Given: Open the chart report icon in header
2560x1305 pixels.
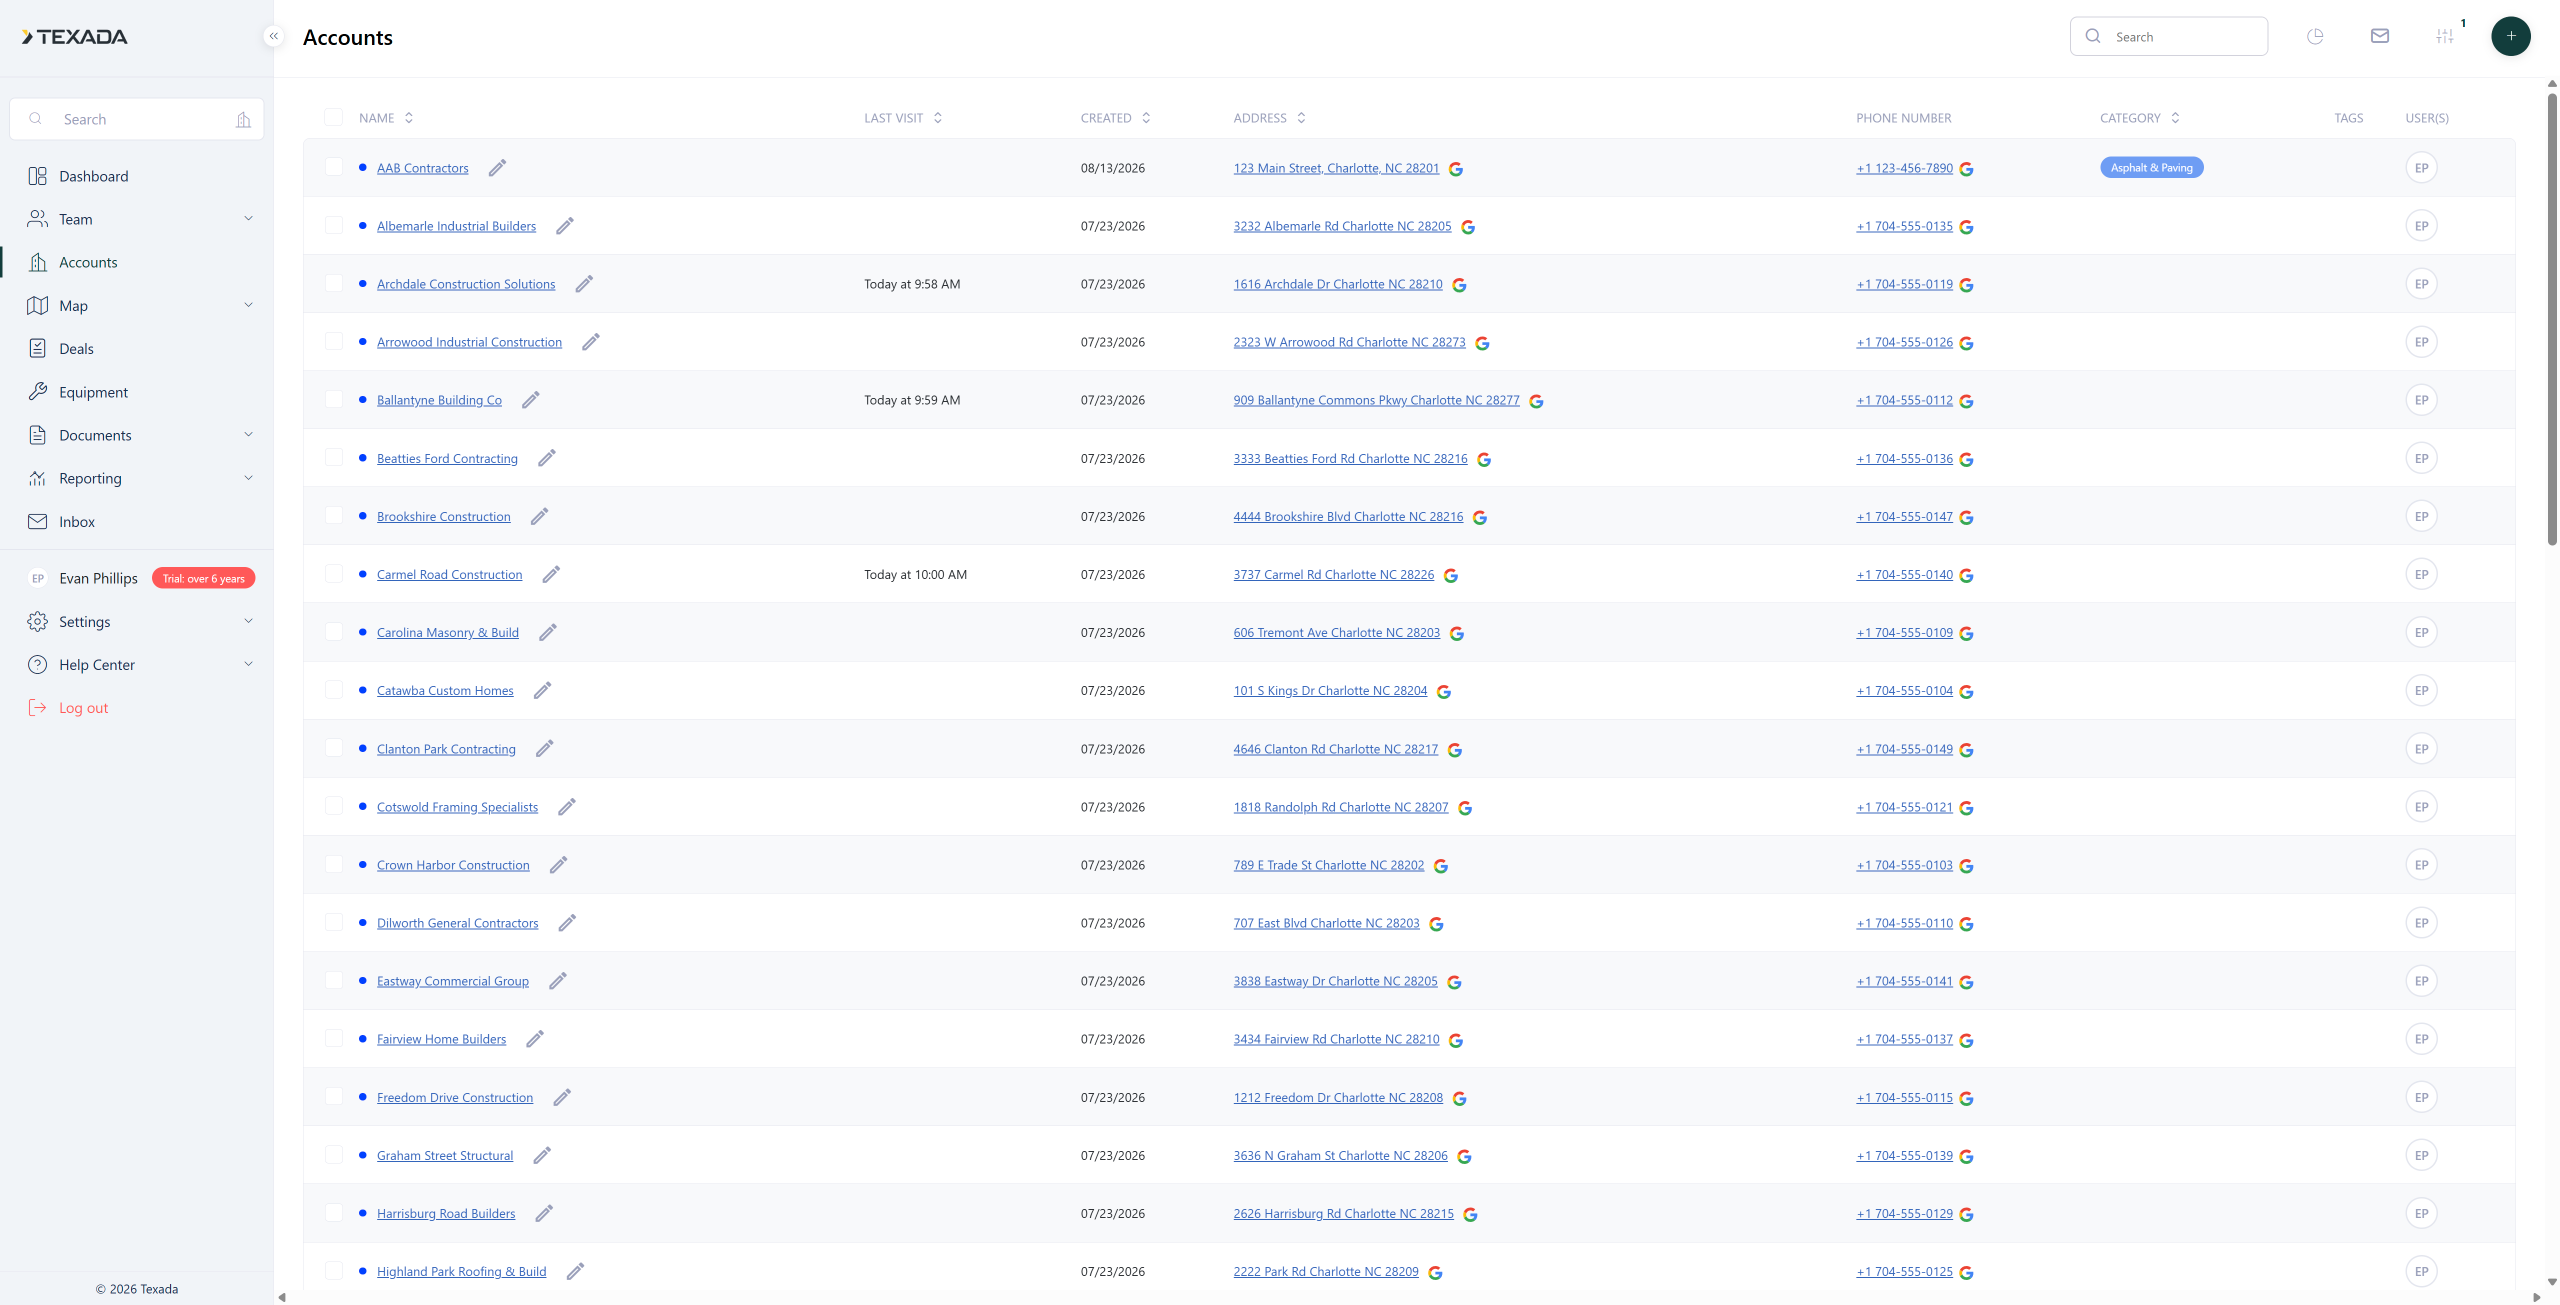Looking at the screenshot, I should coord(2315,36).
